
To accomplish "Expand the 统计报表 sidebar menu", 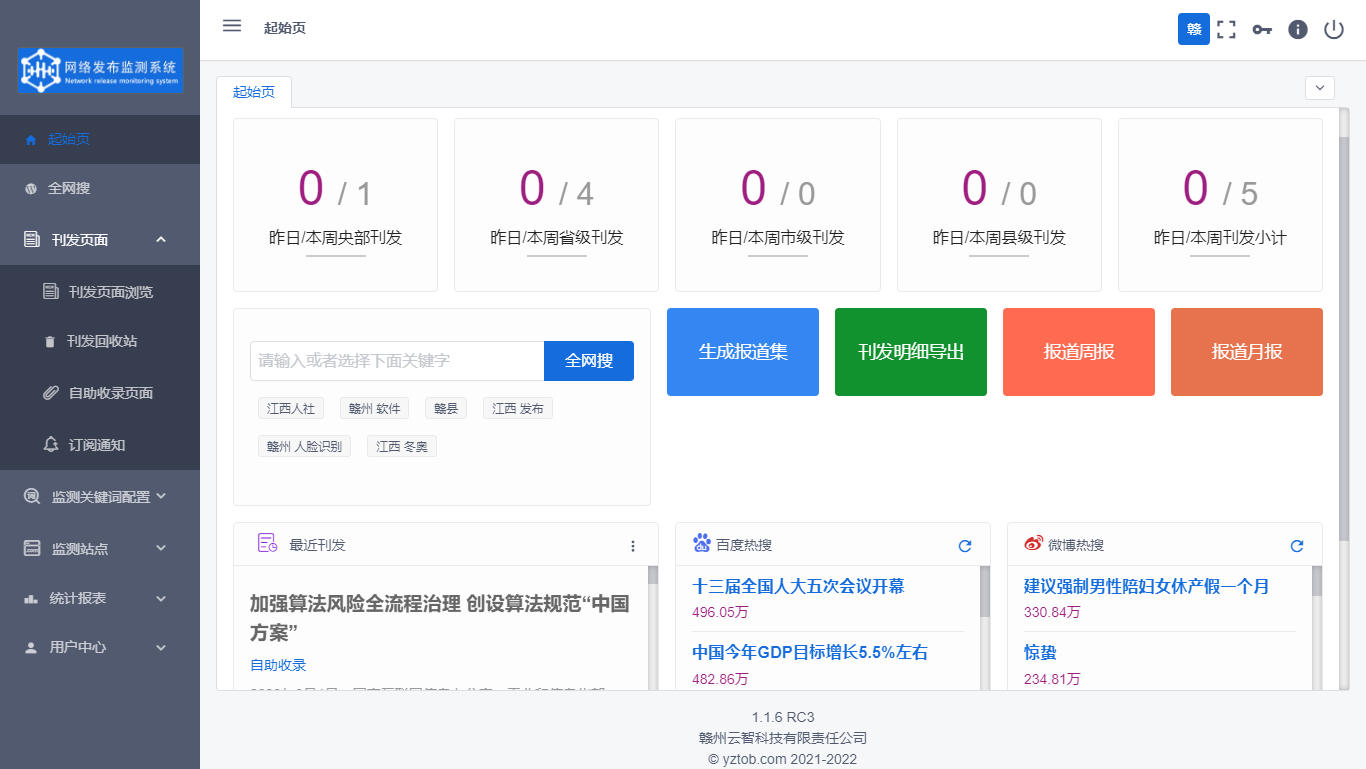I will click(100, 598).
